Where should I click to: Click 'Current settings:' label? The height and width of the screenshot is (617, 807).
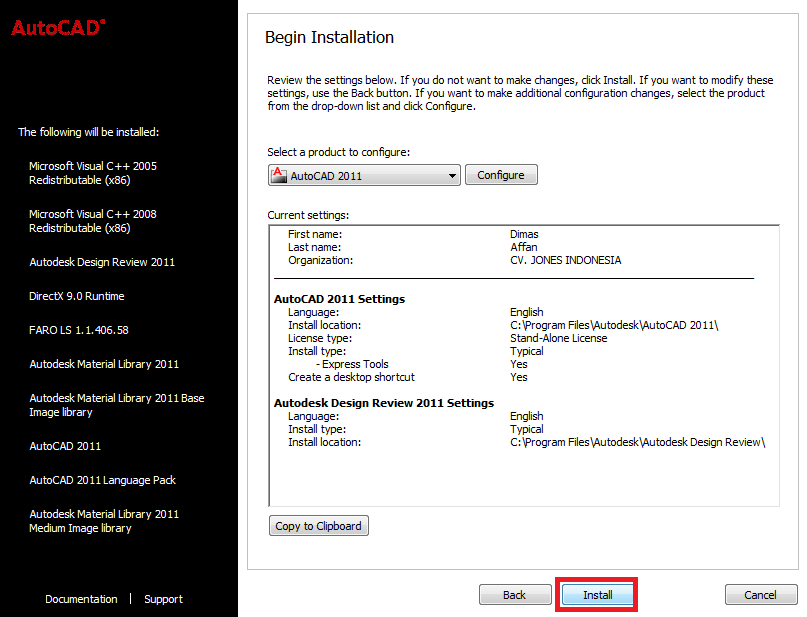point(308,215)
